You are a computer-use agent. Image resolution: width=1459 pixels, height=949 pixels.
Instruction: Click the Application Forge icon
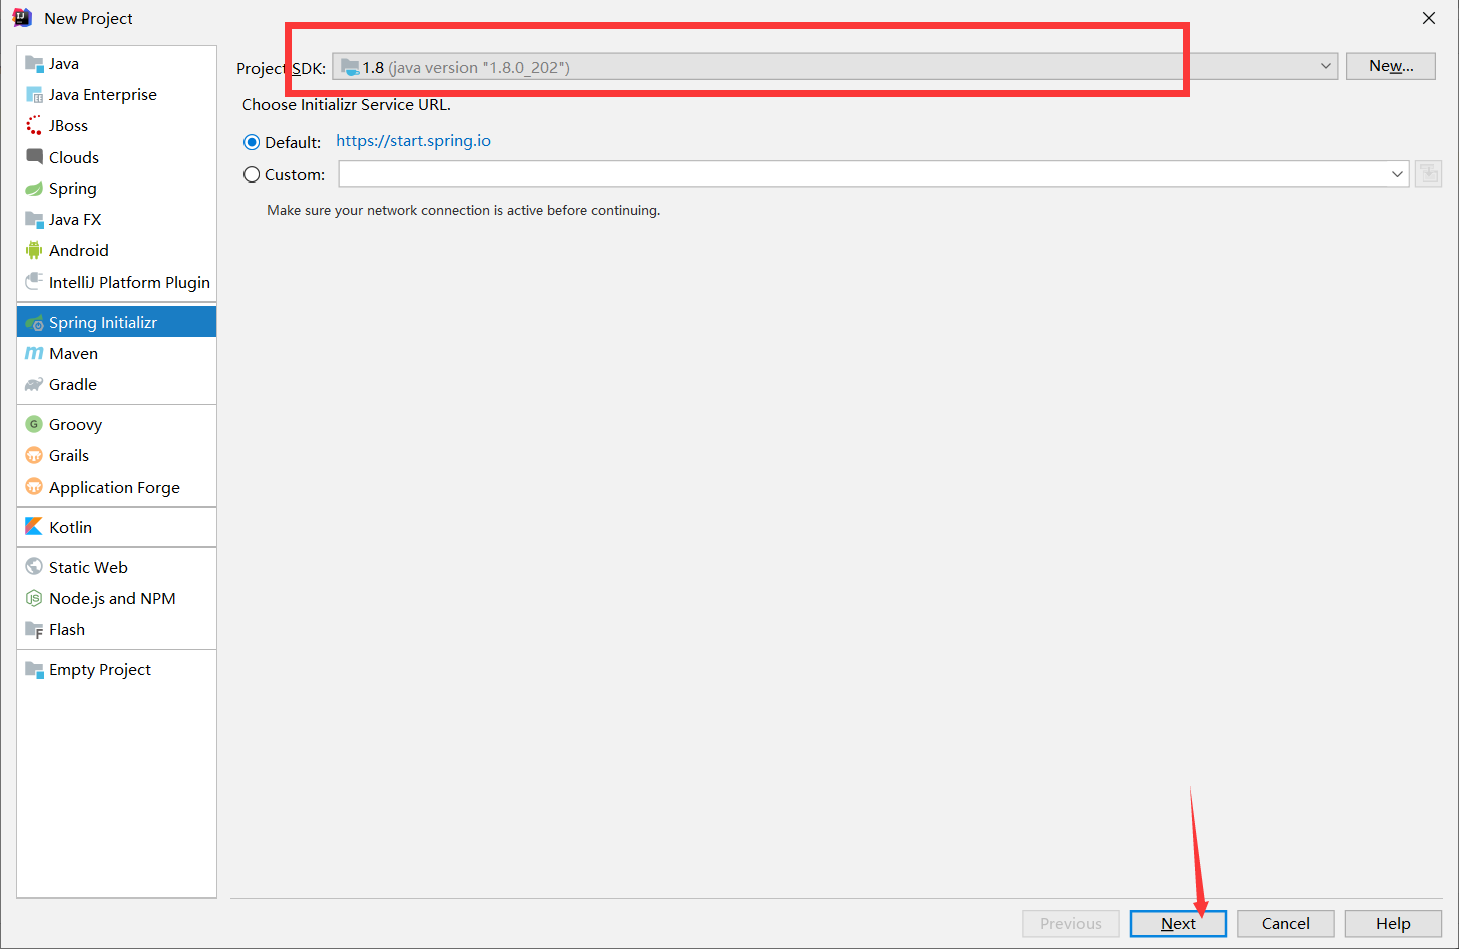(x=34, y=487)
